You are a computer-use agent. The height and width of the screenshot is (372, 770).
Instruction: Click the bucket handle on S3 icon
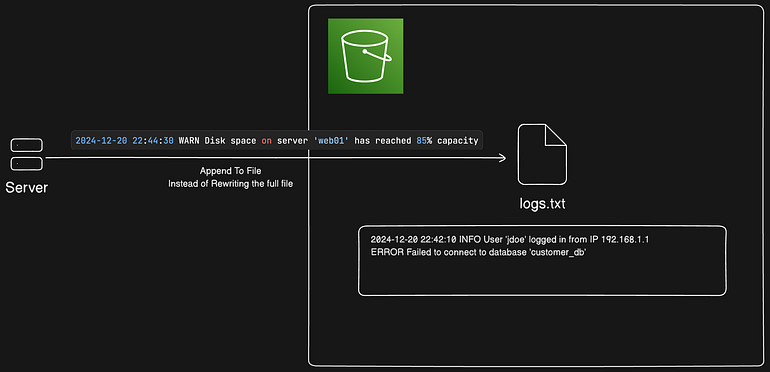click(378, 54)
